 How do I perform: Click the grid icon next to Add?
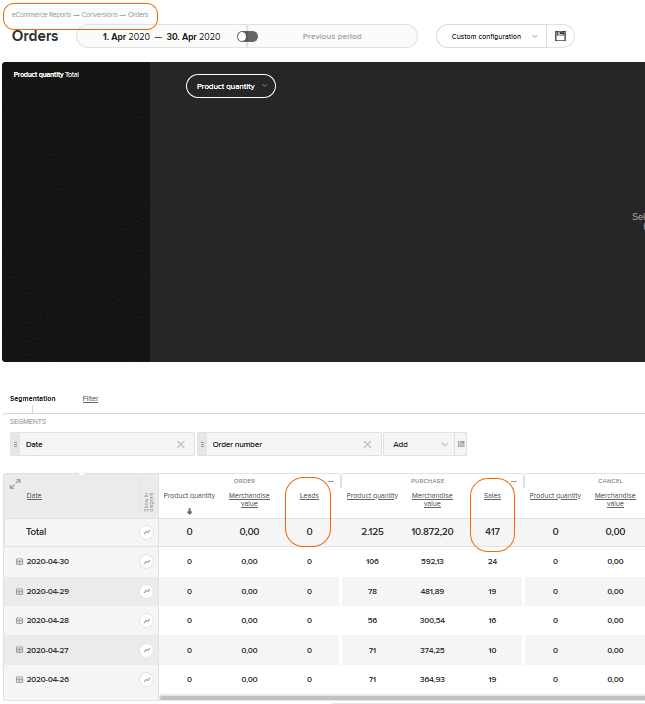point(461,444)
